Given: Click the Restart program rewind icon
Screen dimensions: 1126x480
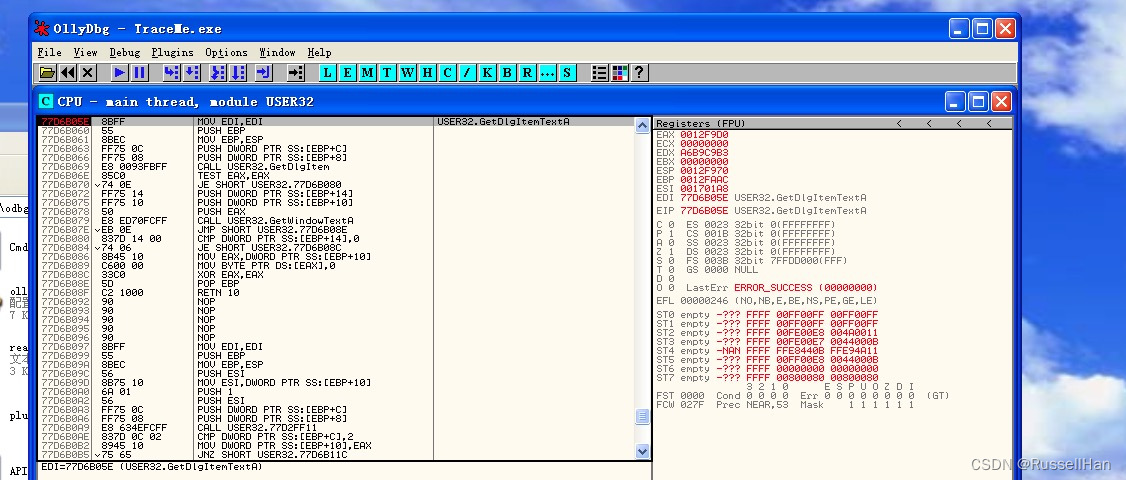Looking at the screenshot, I should coord(68,73).
